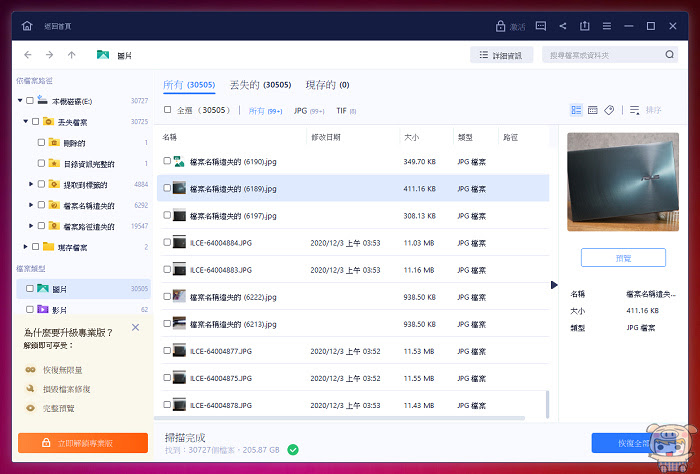Open the feedback chat icon

541,26
